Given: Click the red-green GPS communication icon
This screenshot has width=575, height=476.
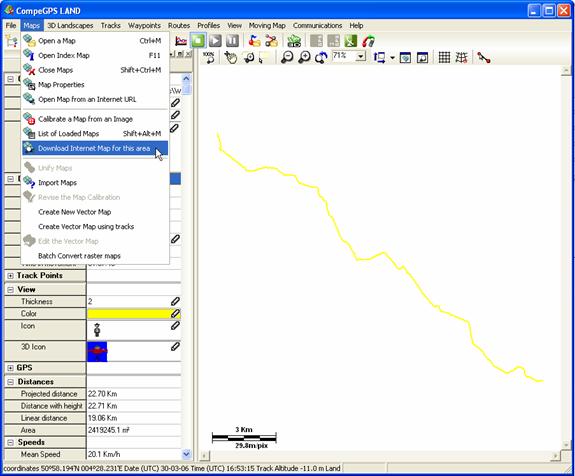Looking at the screenshot, I should (368, 41).
